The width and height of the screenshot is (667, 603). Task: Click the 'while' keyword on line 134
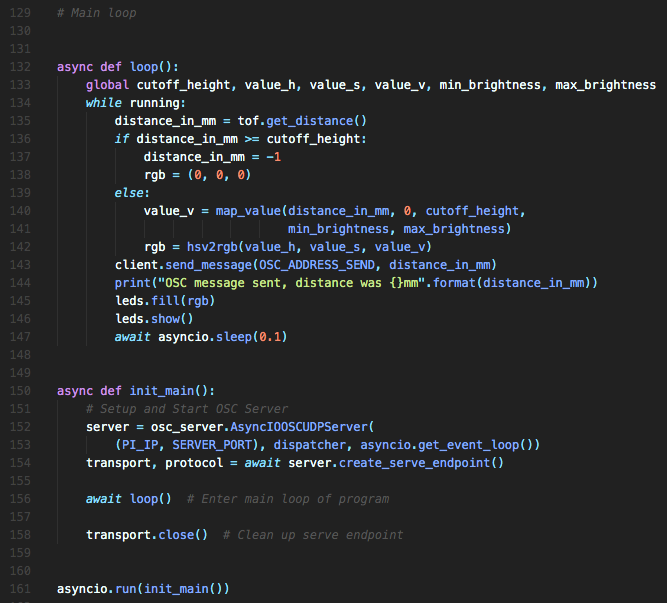pyautogui.click(x=103, y=103)
